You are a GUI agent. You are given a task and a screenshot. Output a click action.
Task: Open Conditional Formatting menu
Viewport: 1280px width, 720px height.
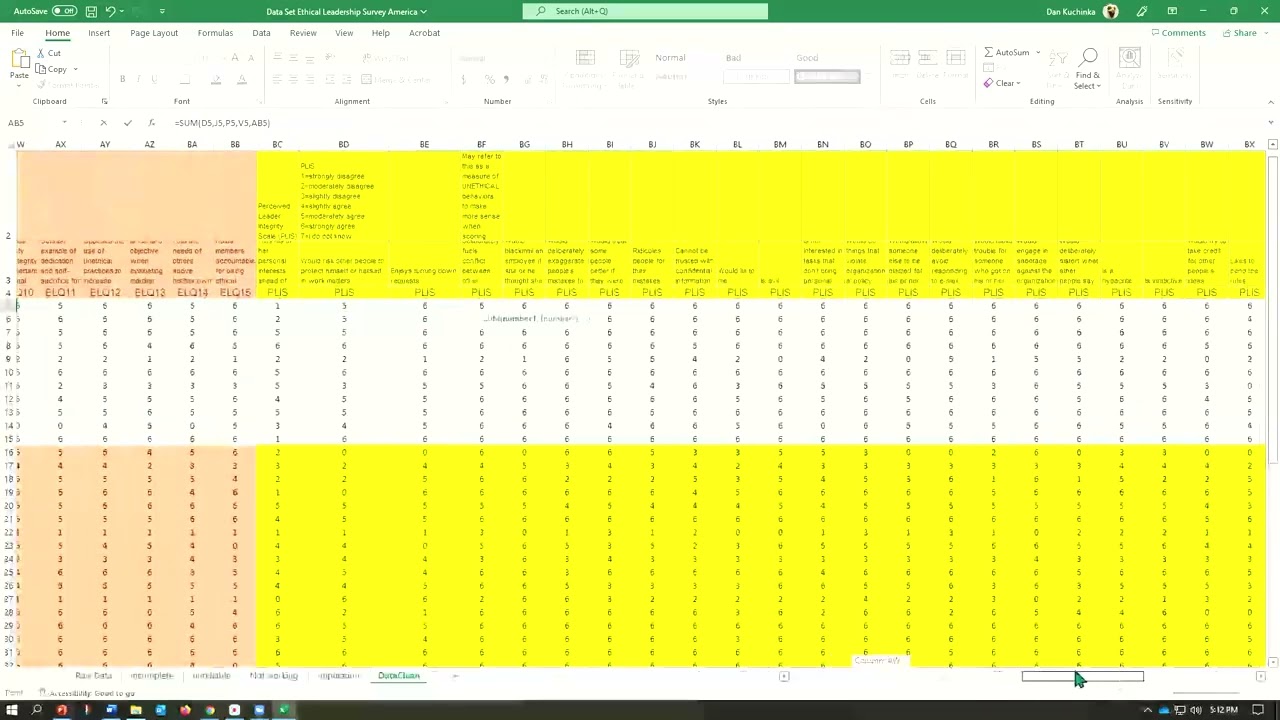586,68
